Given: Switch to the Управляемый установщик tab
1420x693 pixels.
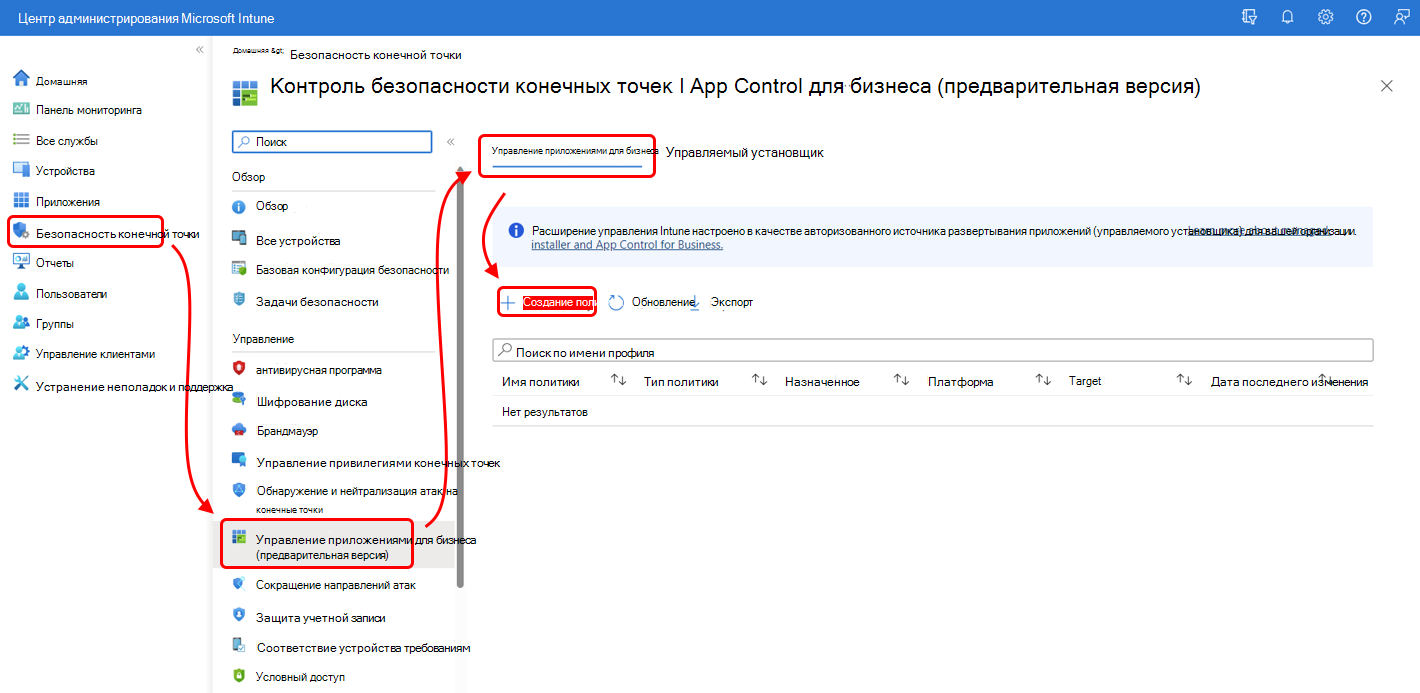Looking at the screenshot, I should tap(745, 152).
